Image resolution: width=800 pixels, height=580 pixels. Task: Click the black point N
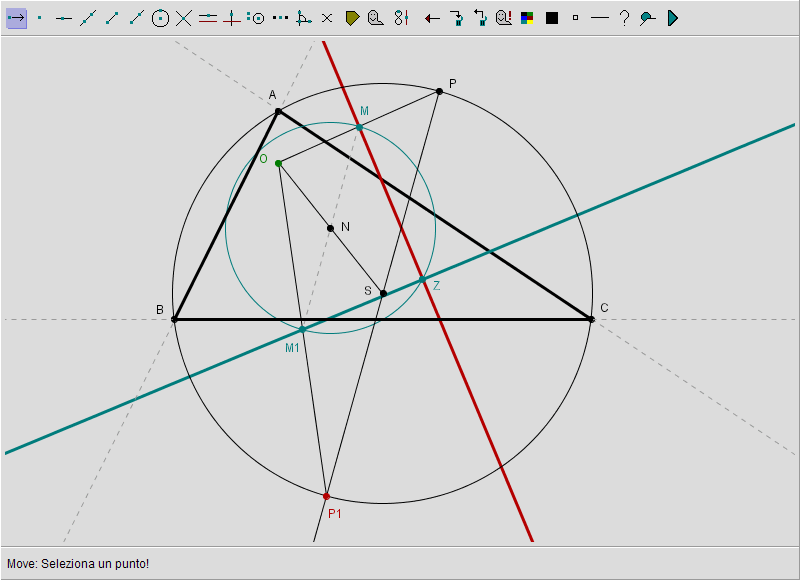[331, 228]
